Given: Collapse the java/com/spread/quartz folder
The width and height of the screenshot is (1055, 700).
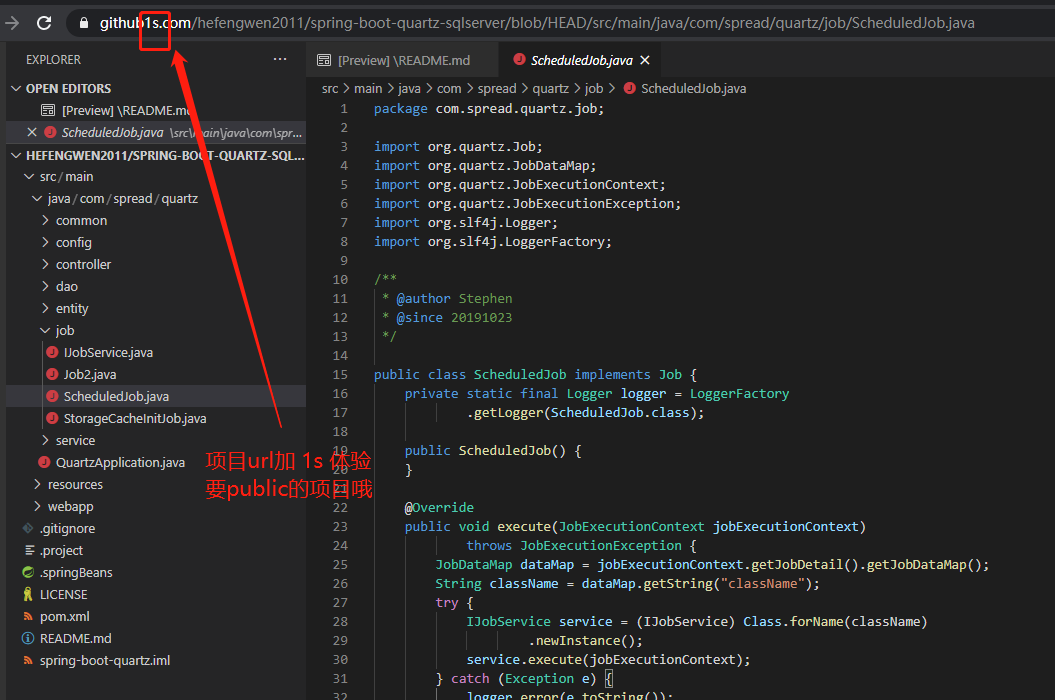Looking at the screenshot, I should tap(37, 199).
